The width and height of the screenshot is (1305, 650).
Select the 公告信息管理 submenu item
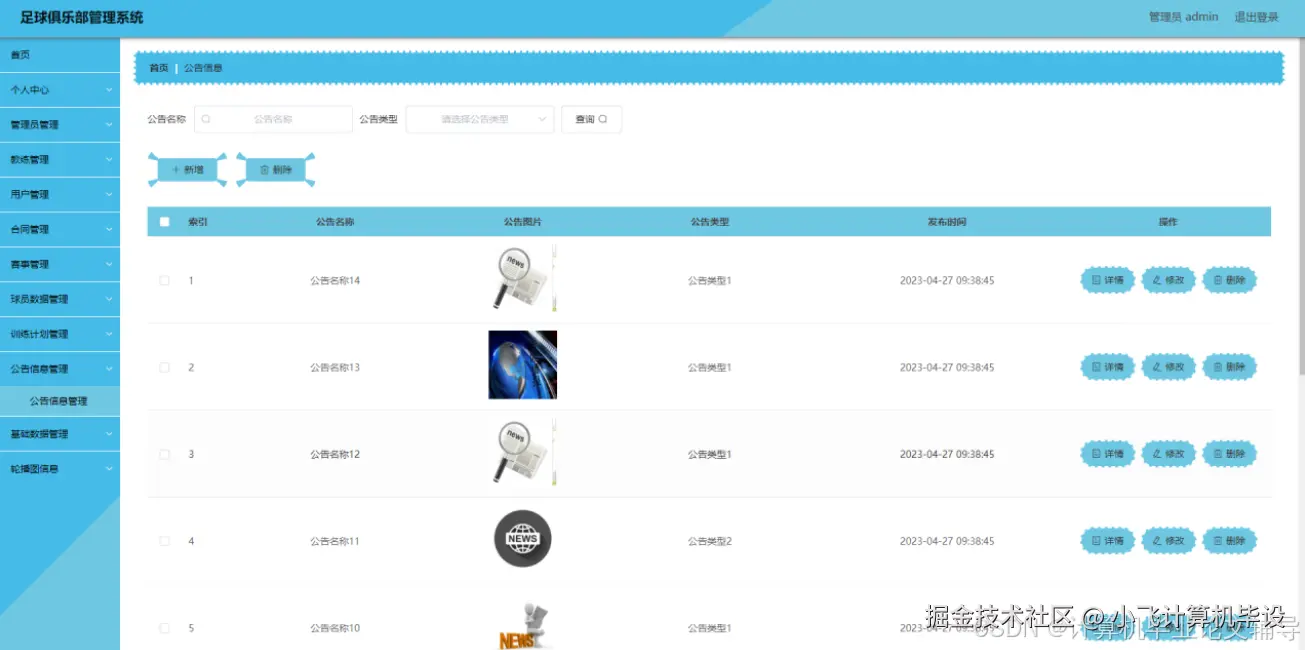coord(60,401)
